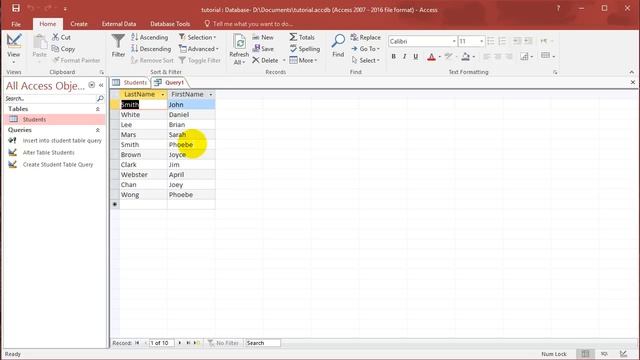The height and width of the screenshot is (360, 640).
Task: Open FirstName column filter arrow
Action: 211,95
